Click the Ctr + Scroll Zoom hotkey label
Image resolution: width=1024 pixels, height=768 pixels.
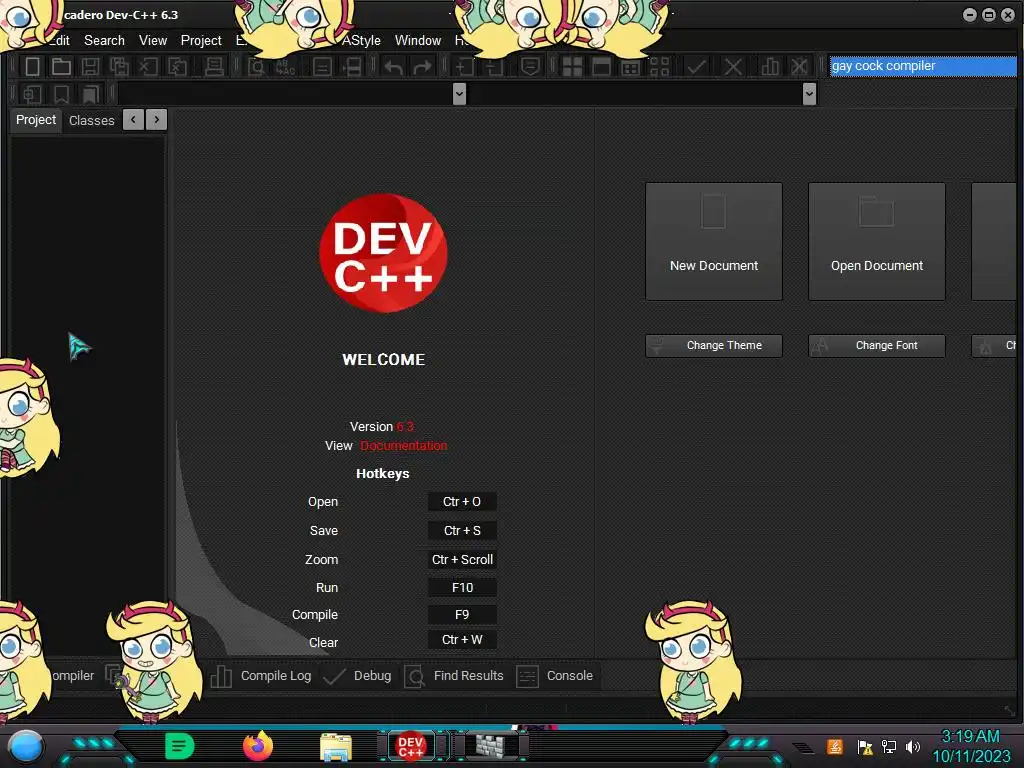[x=462, y=559]
